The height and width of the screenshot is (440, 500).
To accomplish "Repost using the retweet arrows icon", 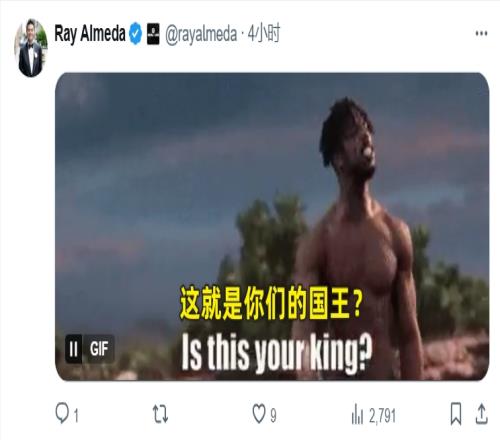I will tap(160, 414).
